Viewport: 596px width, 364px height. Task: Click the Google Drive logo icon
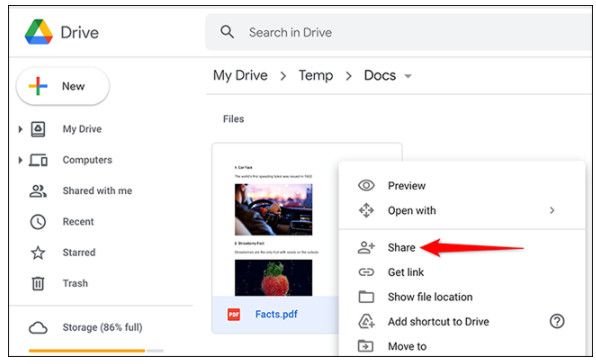pyautogui.click(x=38, y=32)
